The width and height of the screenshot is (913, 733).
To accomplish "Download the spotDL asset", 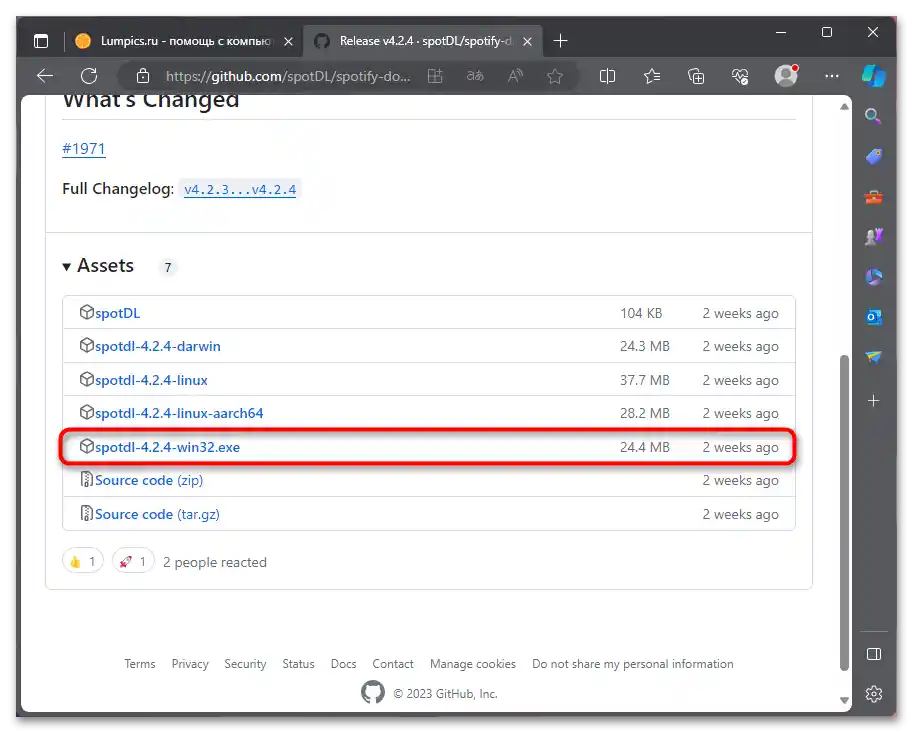I will (x=117, y=313).
